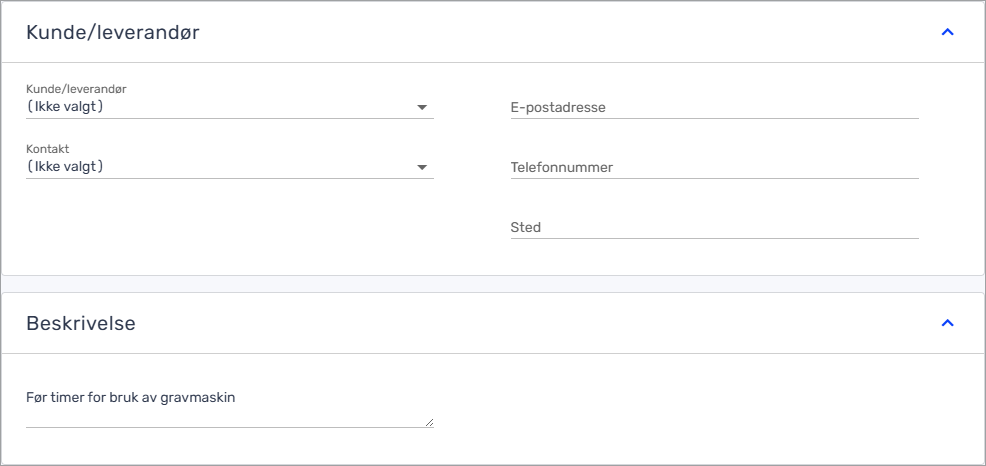Viewport: 986px width, 466px height.
Task: Click '(Ikke valgt)' under Kontakt
Action: click(66, 166)
